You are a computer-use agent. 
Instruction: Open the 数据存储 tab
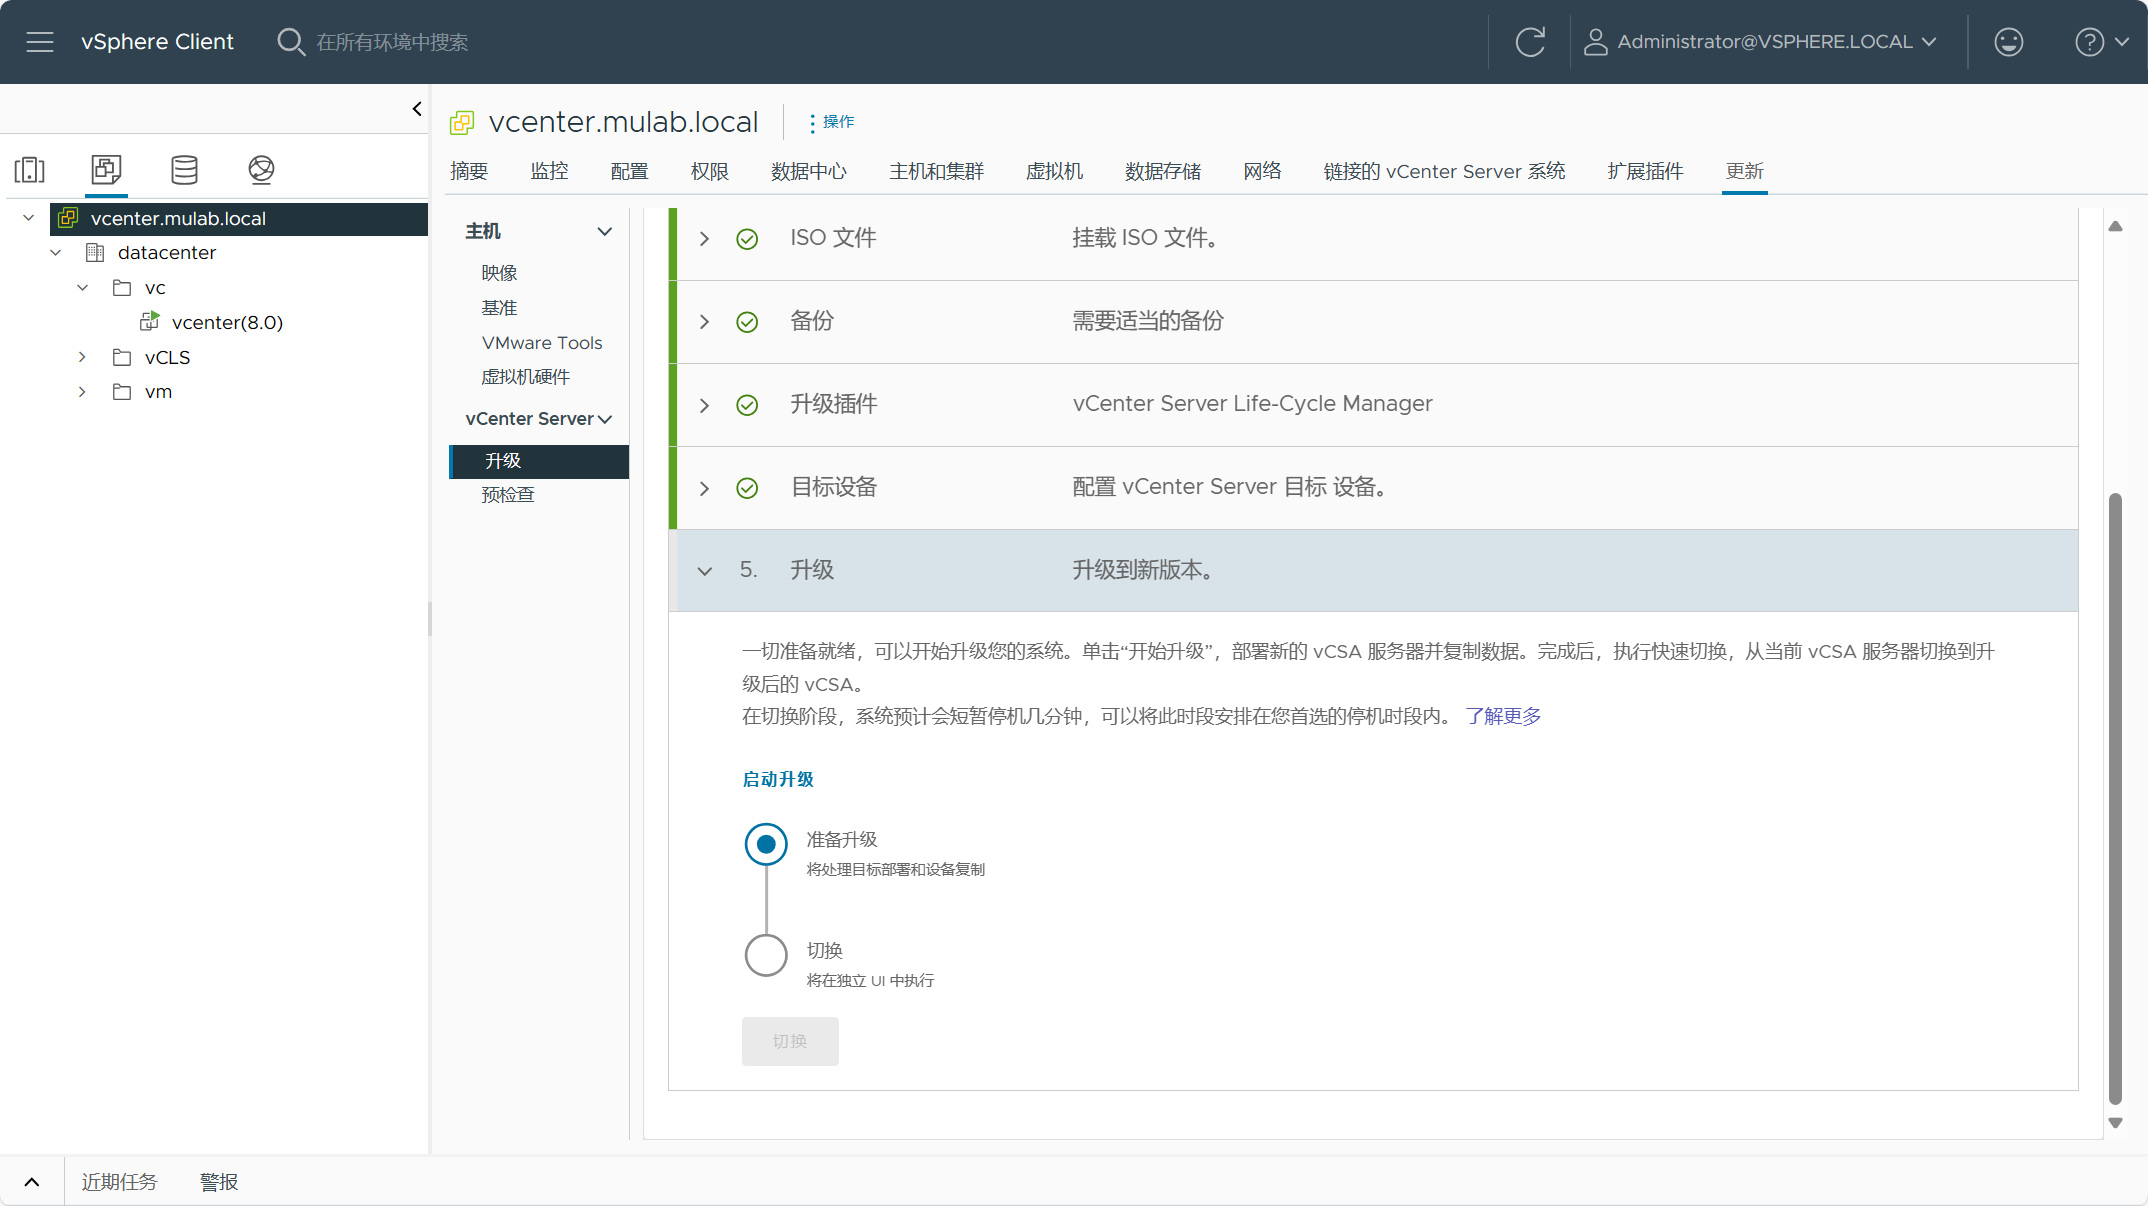1162,171
